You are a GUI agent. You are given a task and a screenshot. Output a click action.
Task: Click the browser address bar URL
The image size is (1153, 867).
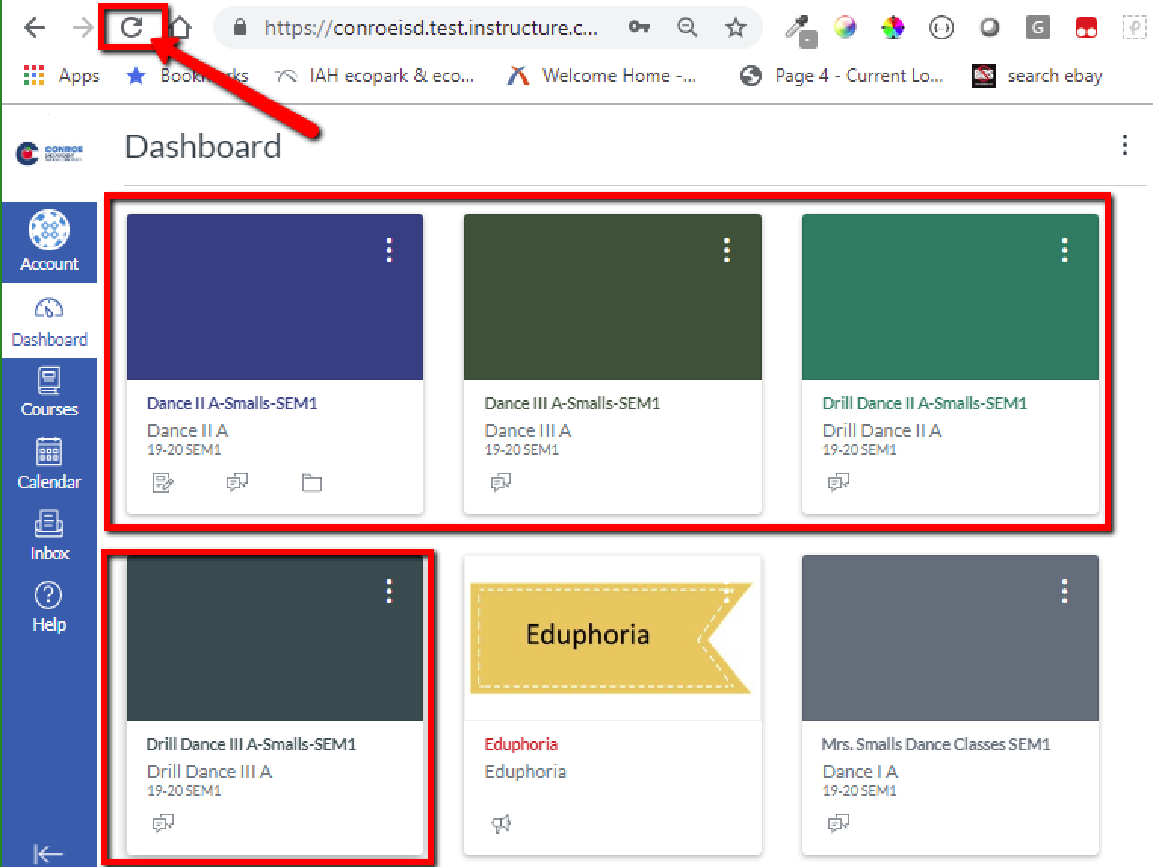coord(430,28)
